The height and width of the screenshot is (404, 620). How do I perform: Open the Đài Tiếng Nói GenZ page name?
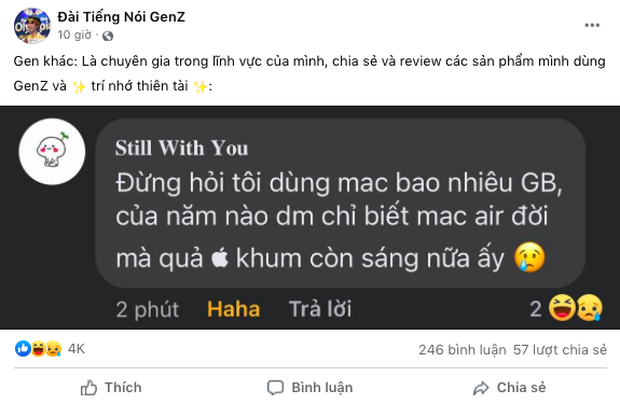[124, 14]
